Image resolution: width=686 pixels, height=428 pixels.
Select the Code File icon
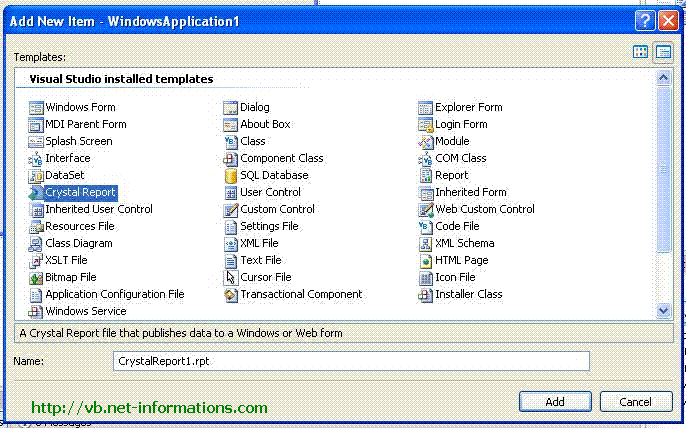click(425, 227)
